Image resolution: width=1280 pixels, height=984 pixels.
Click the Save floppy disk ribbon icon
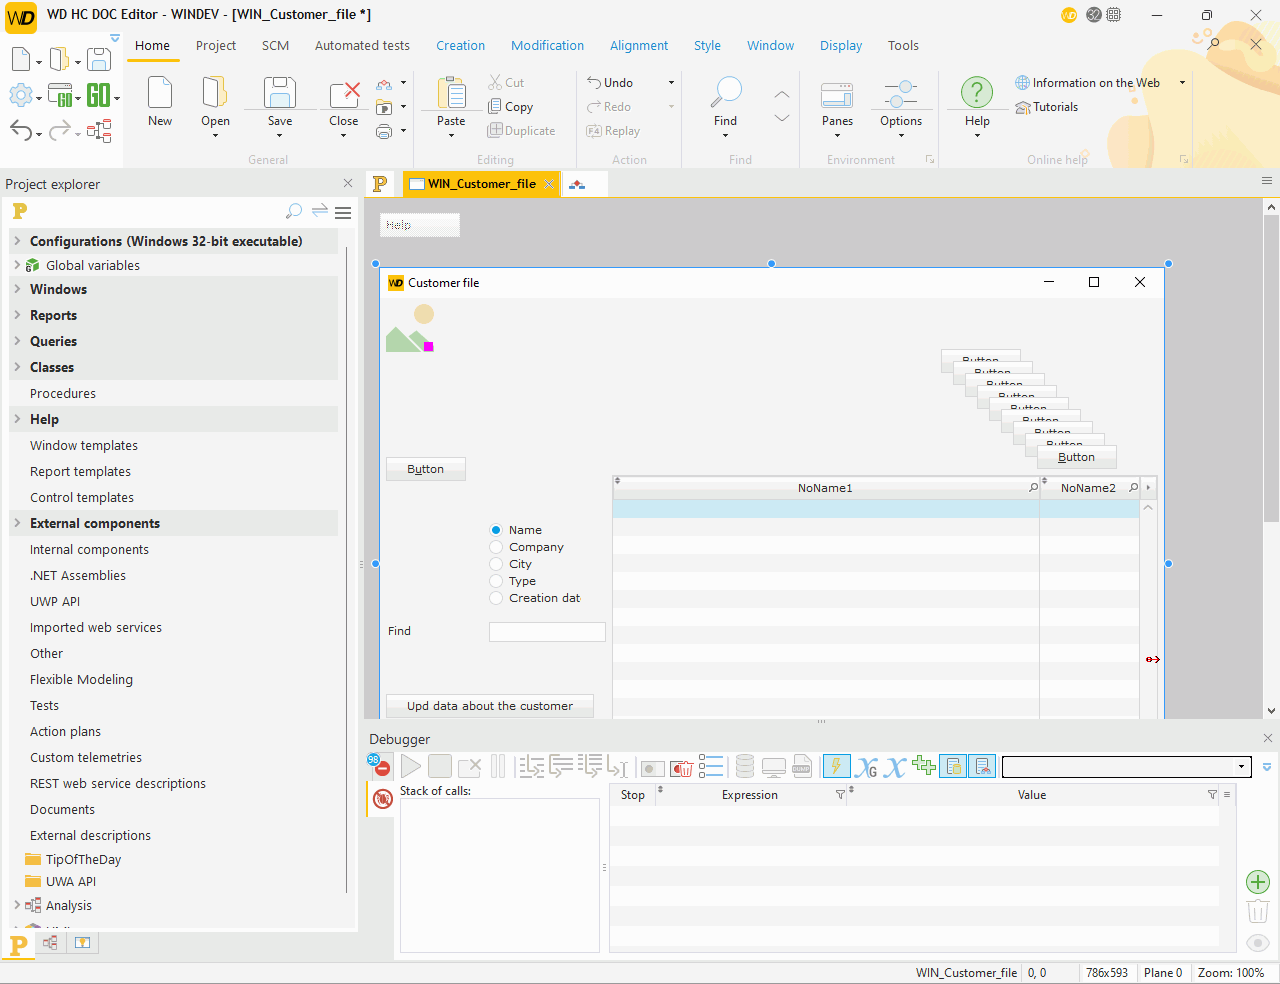[x=280, y=92]
